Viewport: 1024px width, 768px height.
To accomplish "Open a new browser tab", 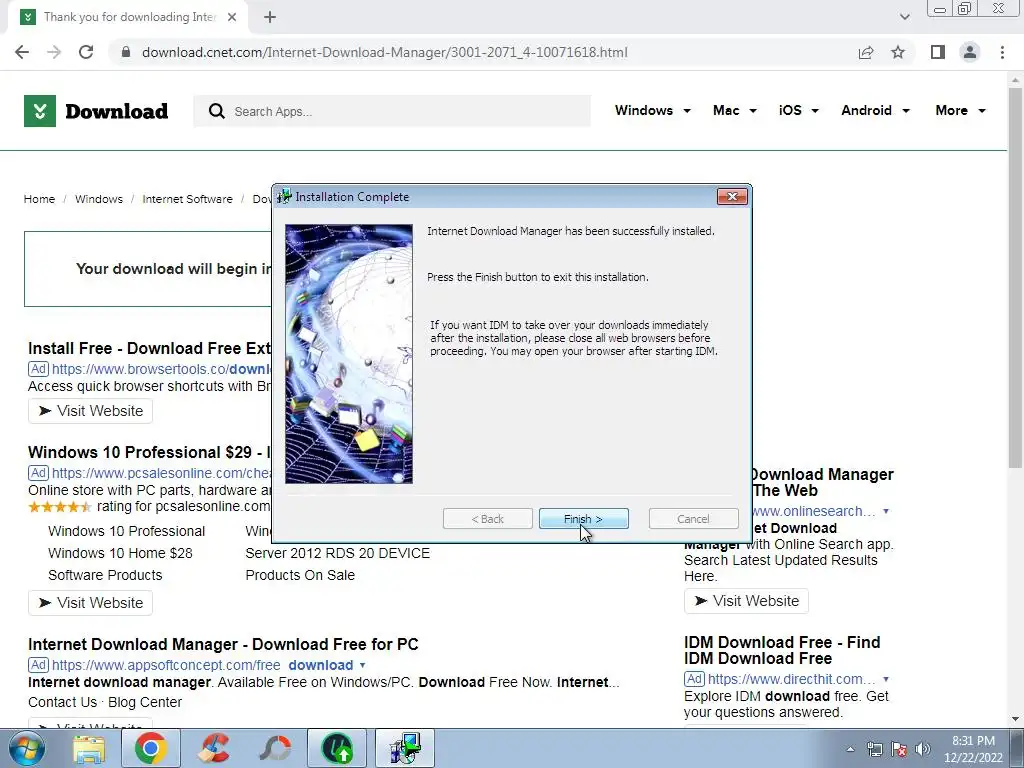I will click(x=270, y=17).
